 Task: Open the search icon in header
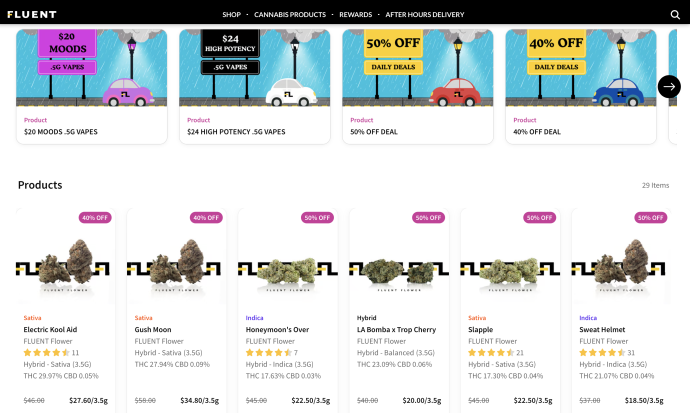coord(675,15)
